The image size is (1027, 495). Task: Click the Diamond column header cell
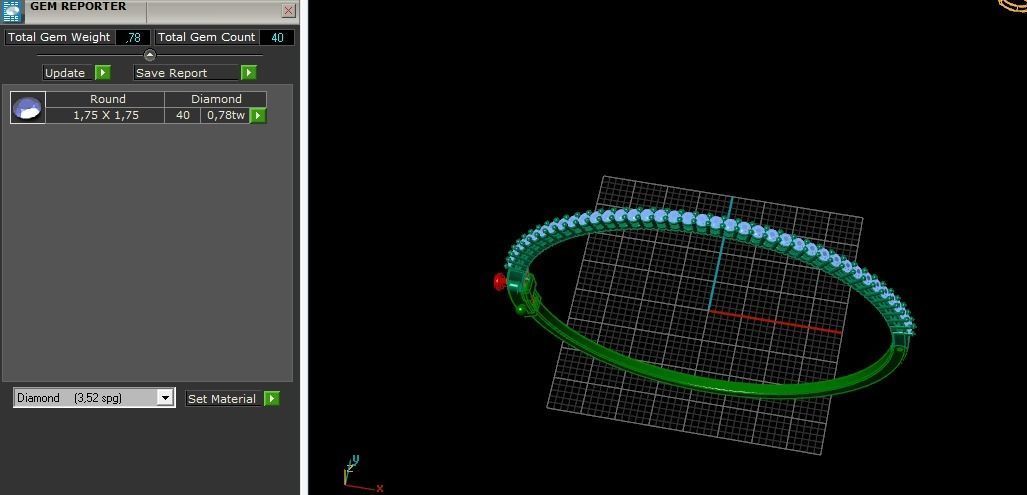point(215,99)
